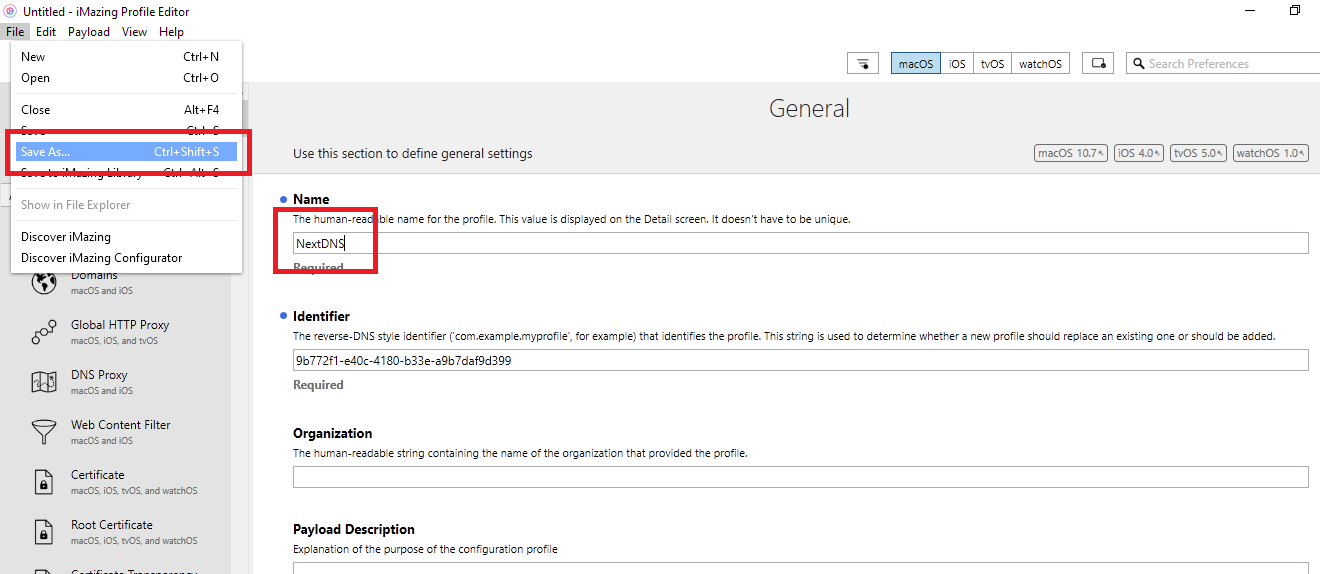Click the device display icon button
The height and width of the screenshot is (574, 1320).
[x=1098, y=64]
